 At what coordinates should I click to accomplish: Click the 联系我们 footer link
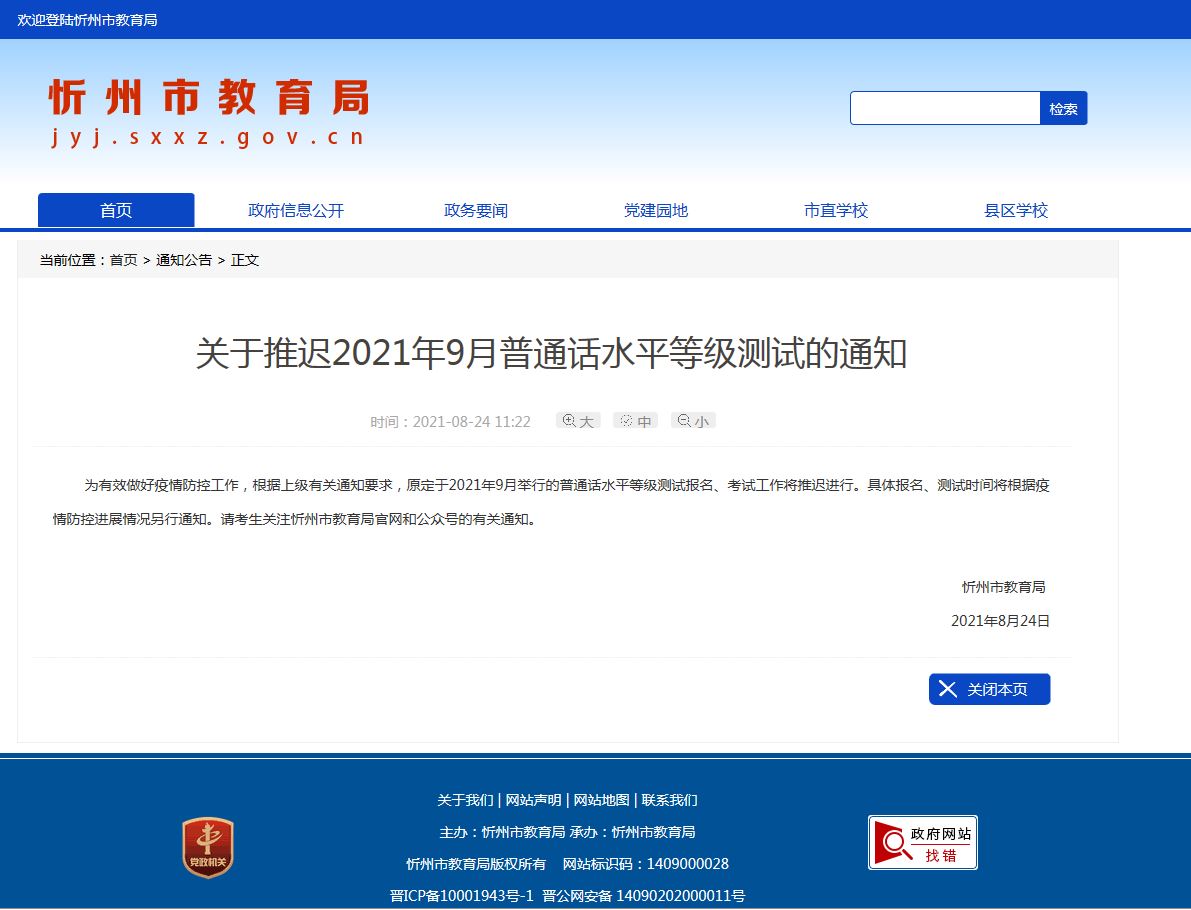(669, 800)
